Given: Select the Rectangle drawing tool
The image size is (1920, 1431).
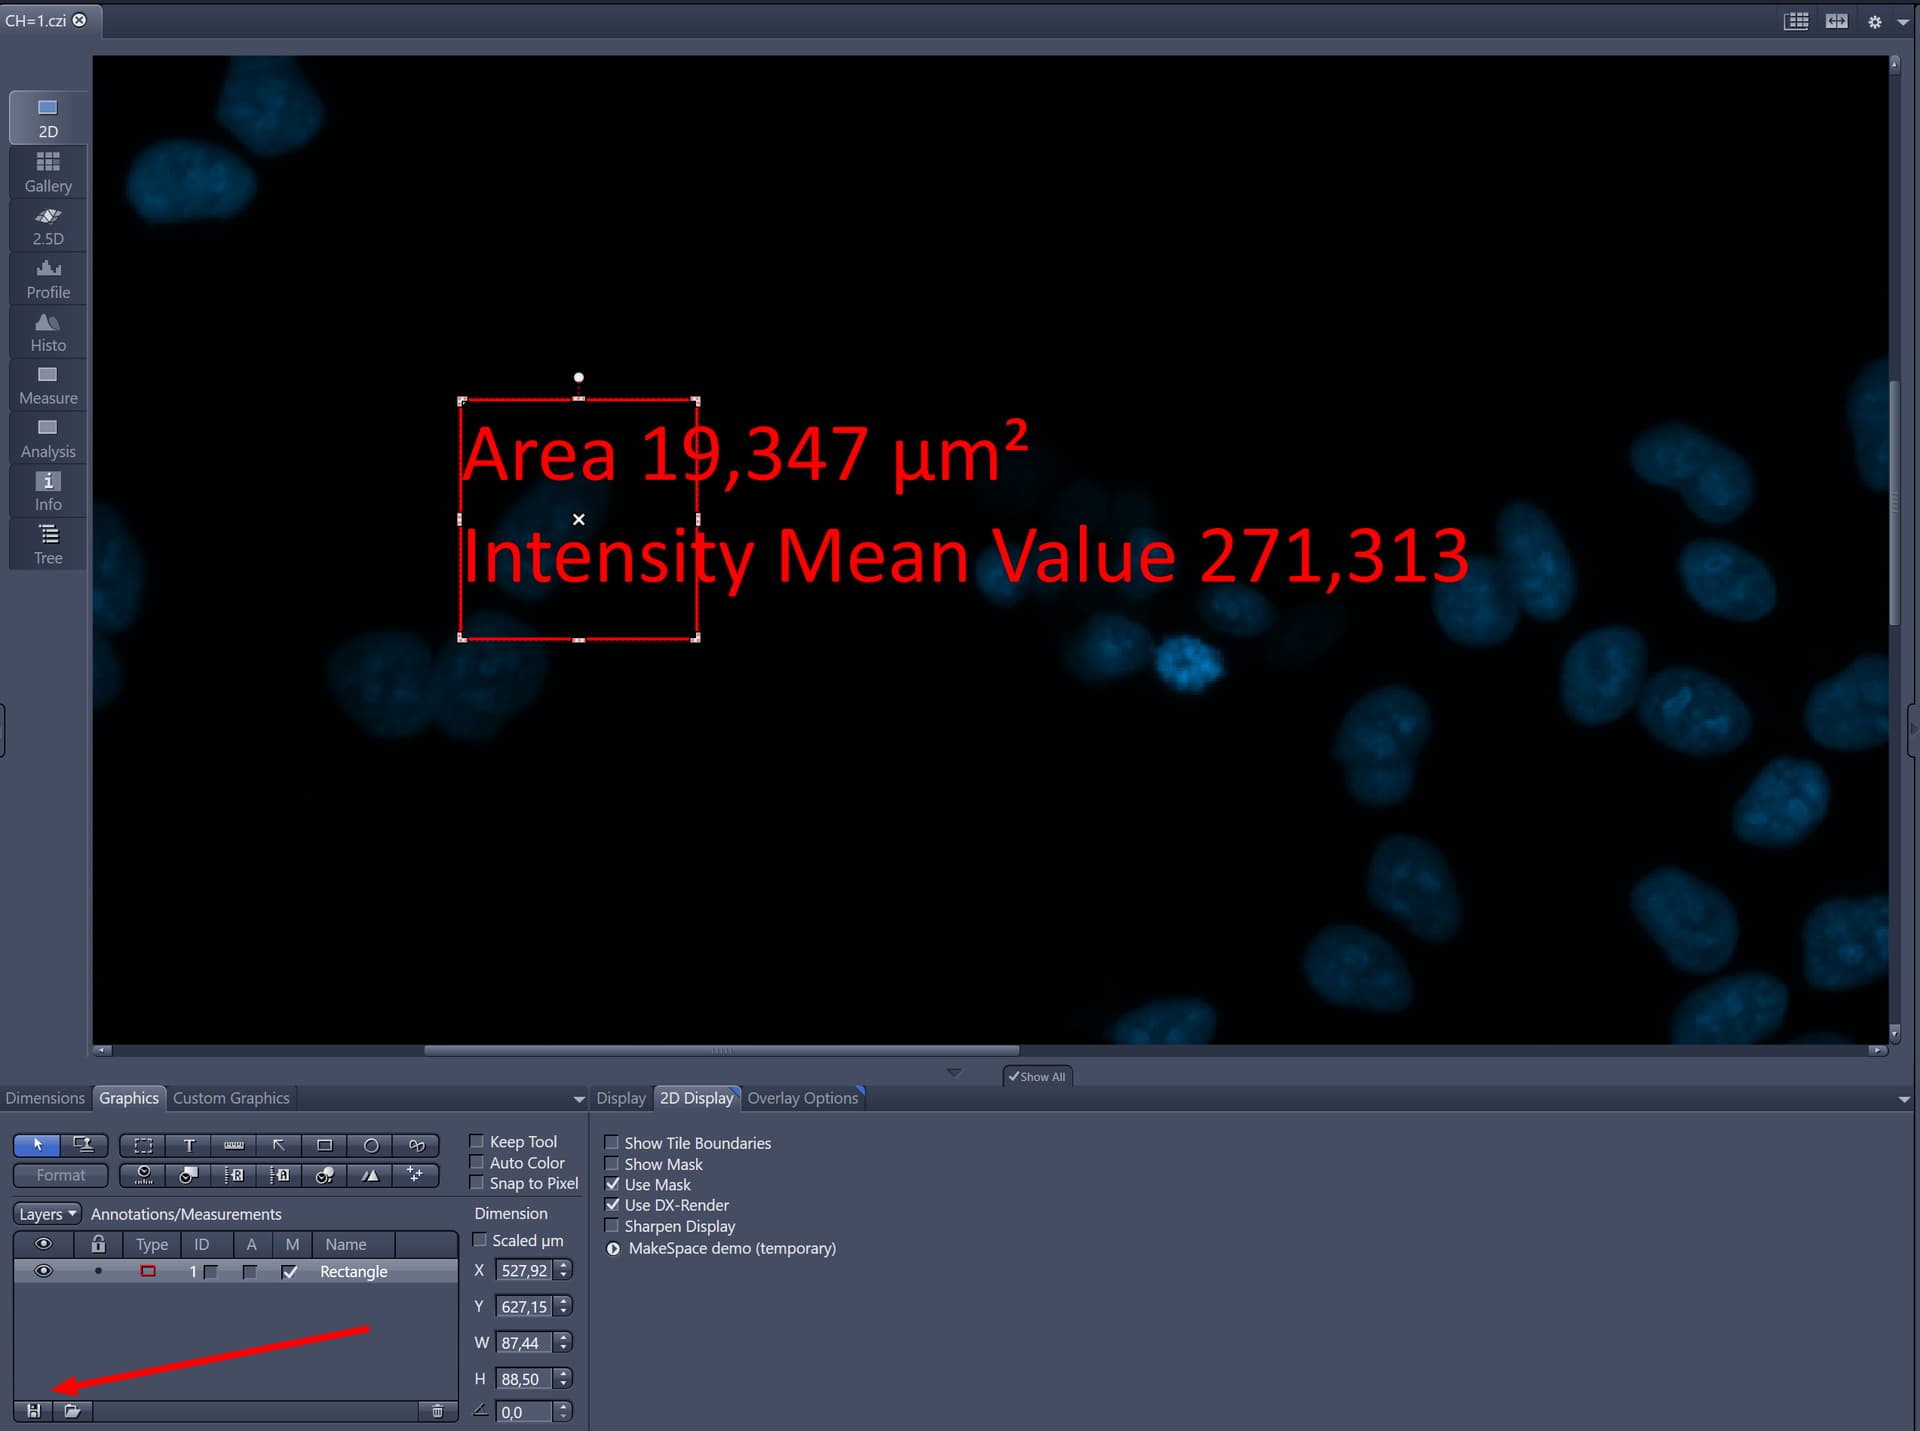Looking at the screenshot, I should [325, 1146].
